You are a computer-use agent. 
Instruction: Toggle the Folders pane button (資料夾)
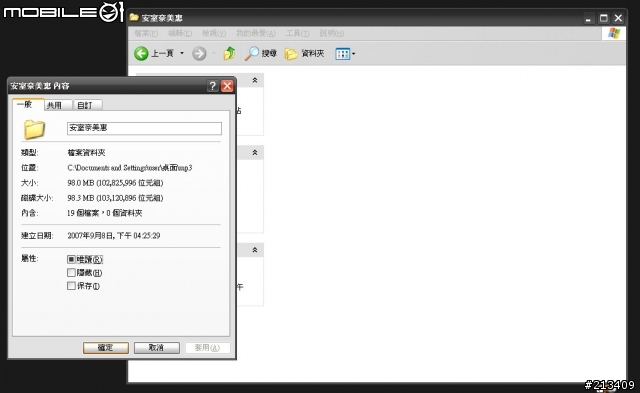pos(304,53)
